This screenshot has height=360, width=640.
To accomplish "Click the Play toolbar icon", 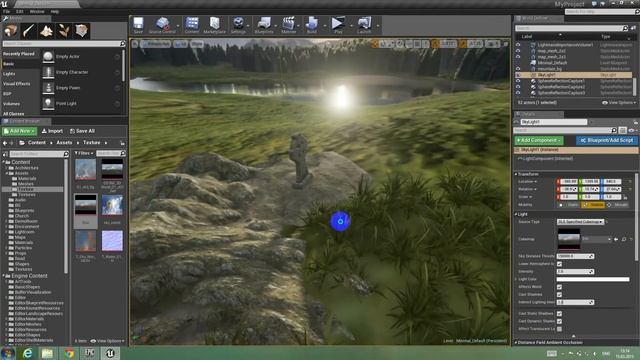I will (x=338, y=25).
